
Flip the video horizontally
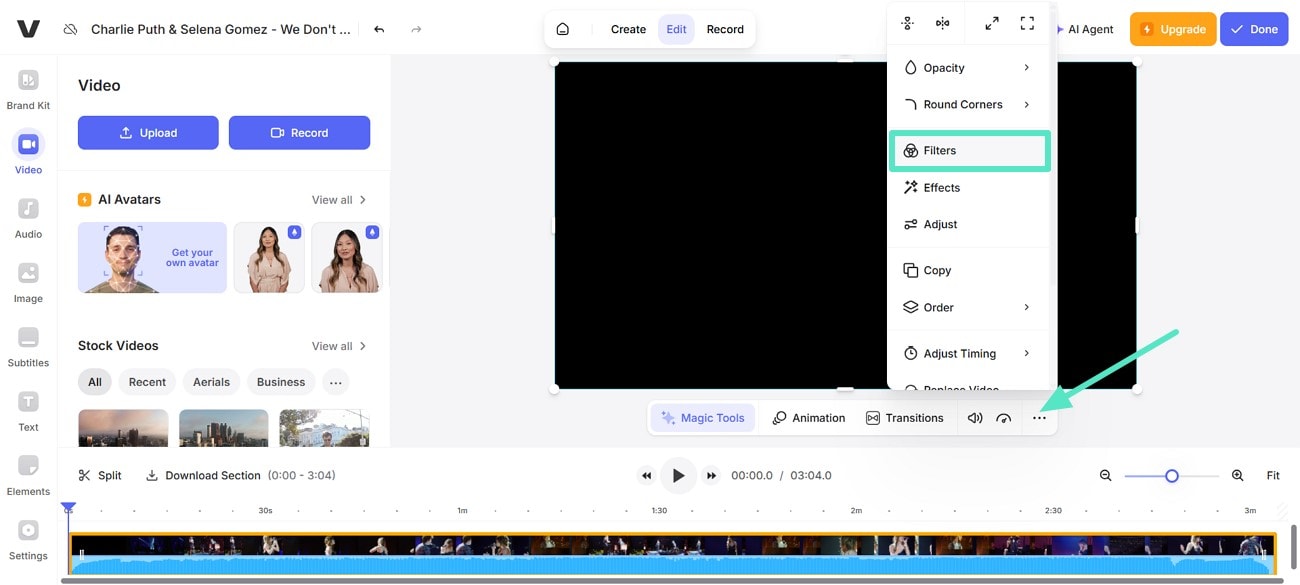(942, 23)
